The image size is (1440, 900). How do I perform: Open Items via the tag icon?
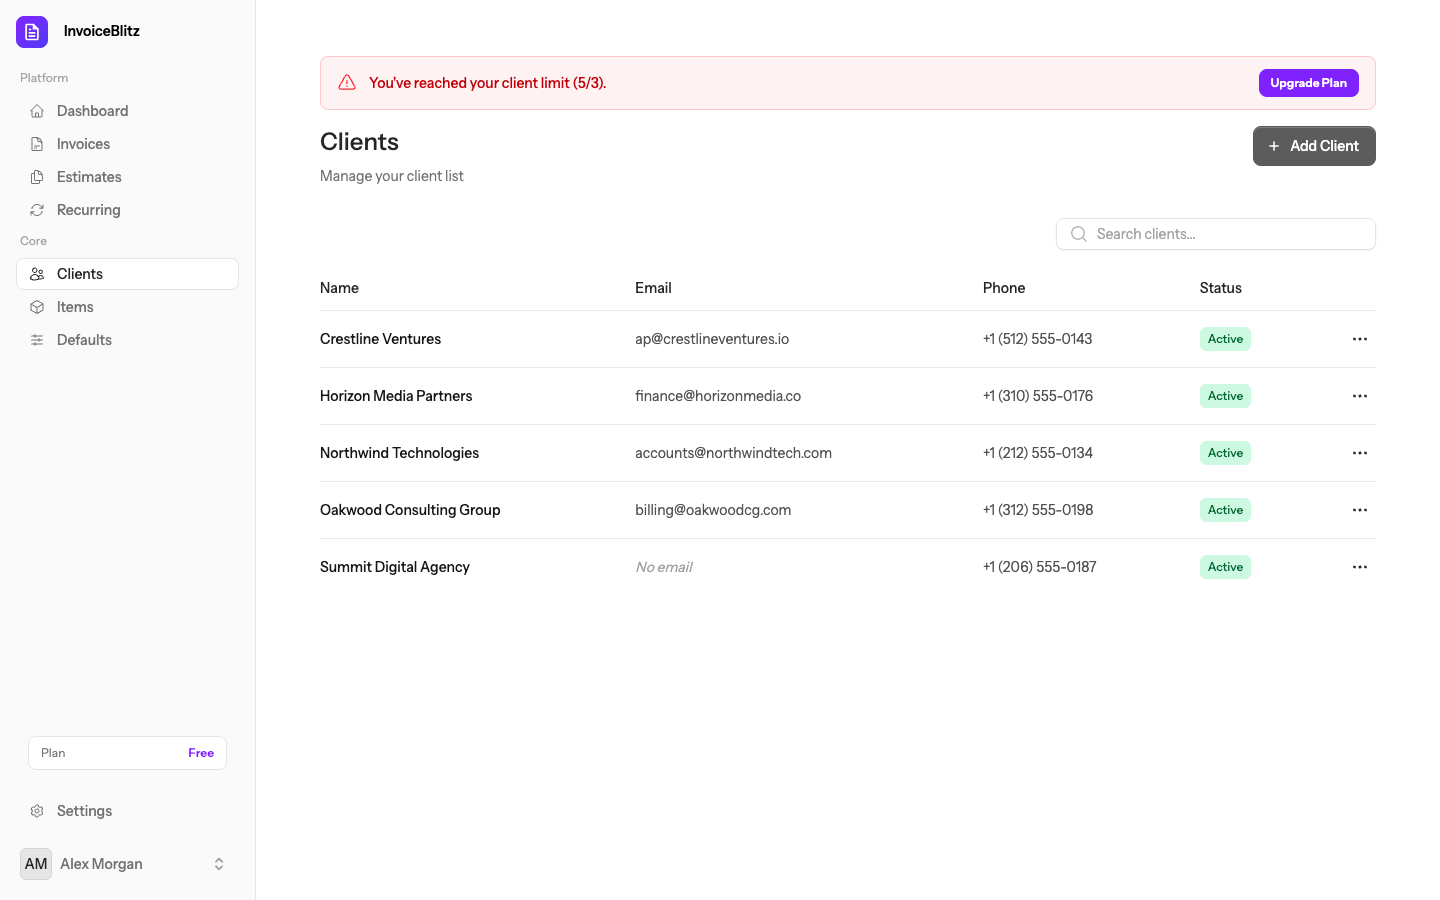click(x=37, y=306)
